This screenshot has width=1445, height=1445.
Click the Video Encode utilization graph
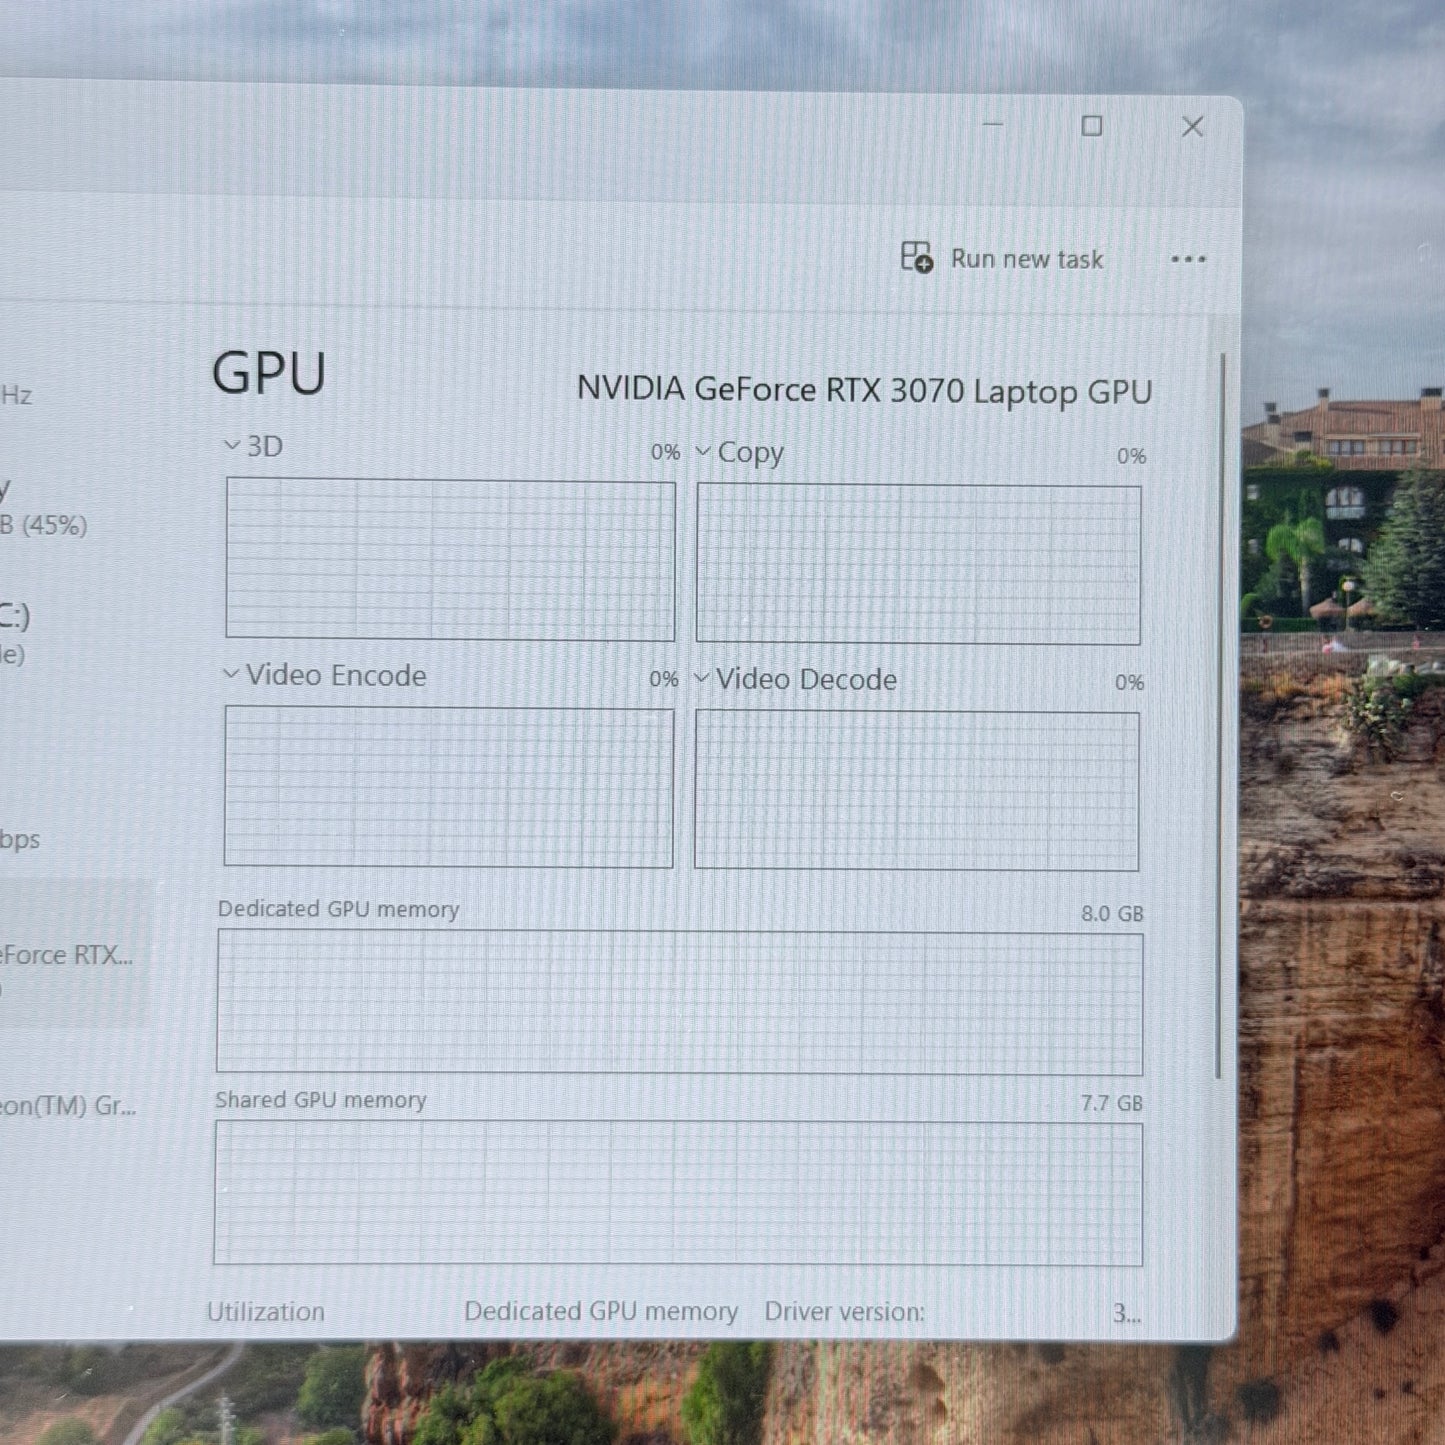[448, 787]
